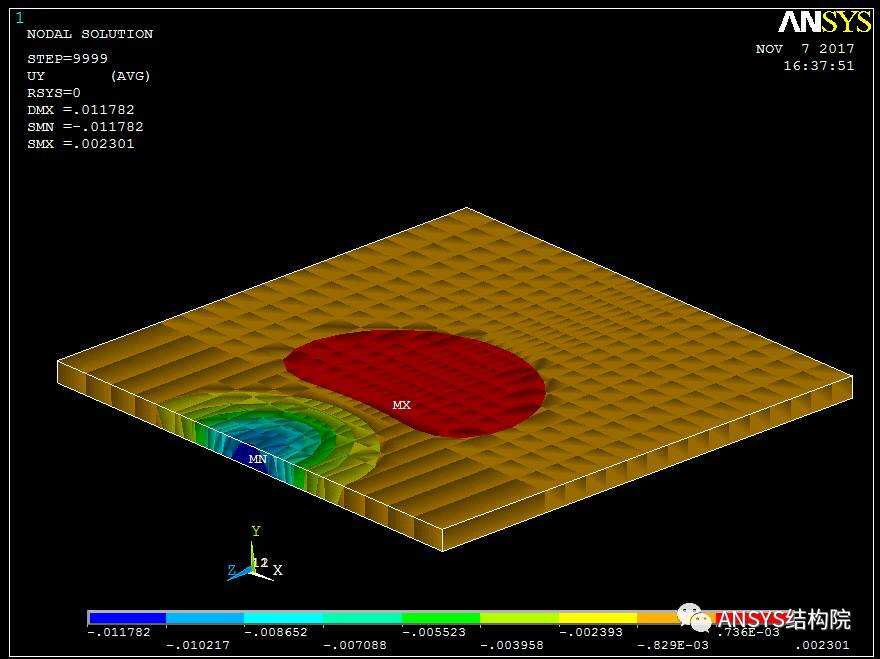Click legend value -.010217
The image size is (880, 659).
click(x=198, y=646)
